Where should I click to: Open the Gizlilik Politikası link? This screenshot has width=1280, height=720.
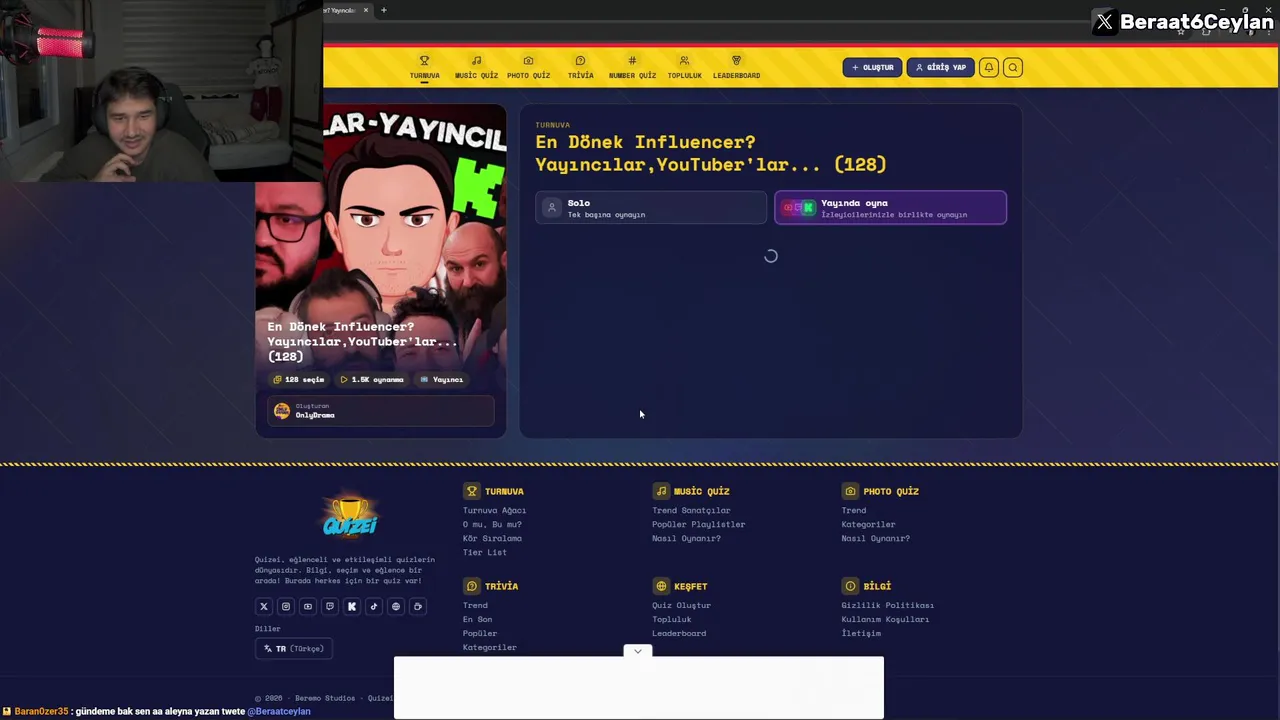click(887, 605)
